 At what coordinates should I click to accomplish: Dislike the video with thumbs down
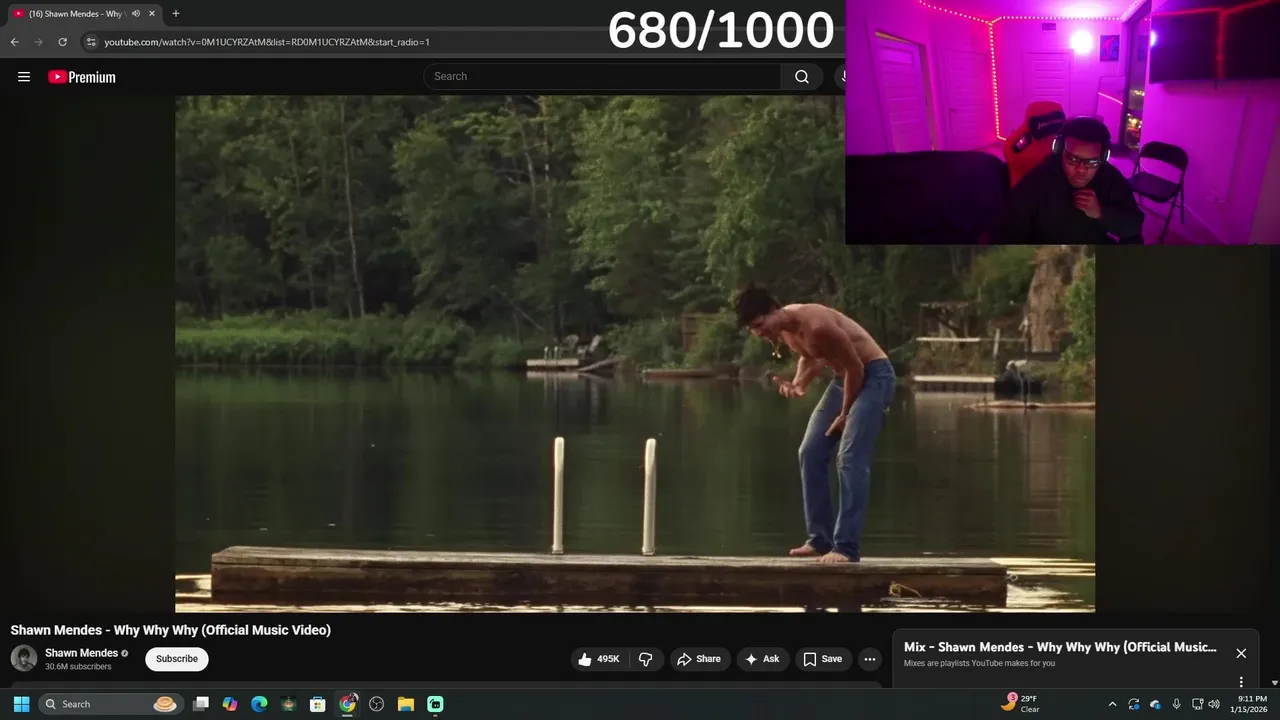pos(646,659)
